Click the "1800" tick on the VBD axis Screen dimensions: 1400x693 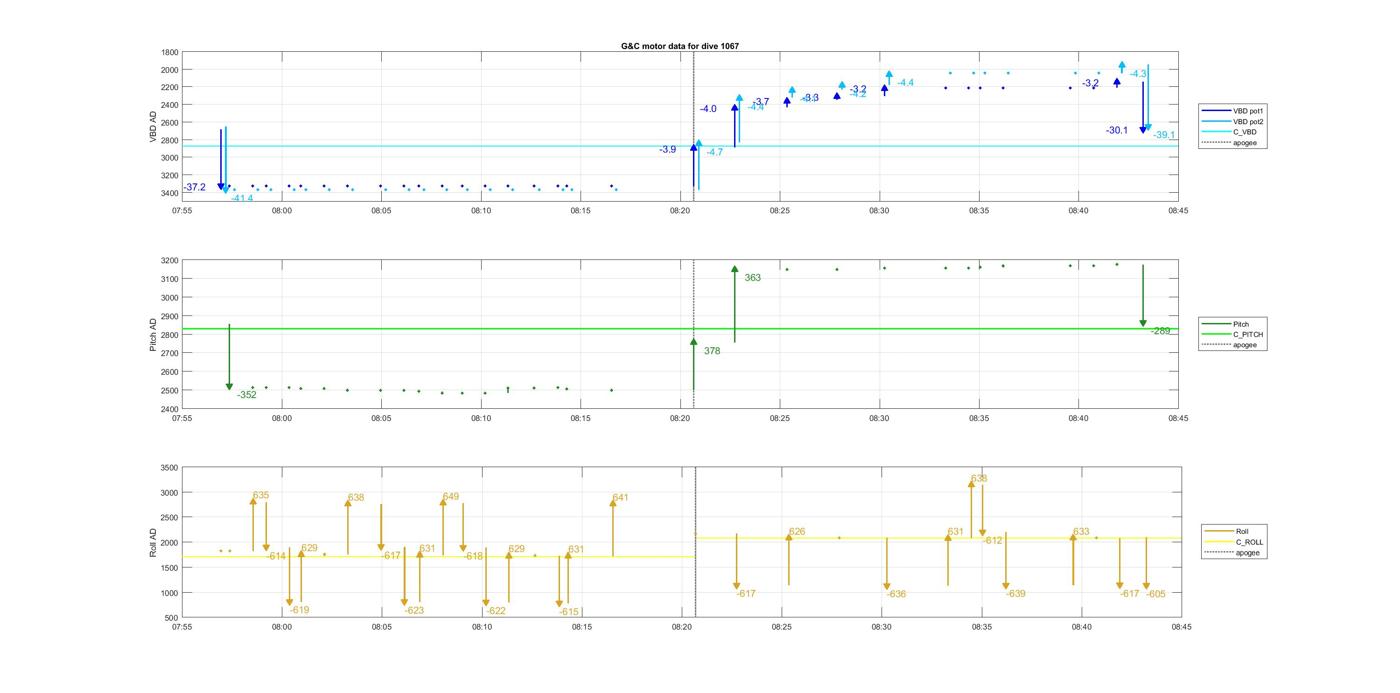pos(170,52)
